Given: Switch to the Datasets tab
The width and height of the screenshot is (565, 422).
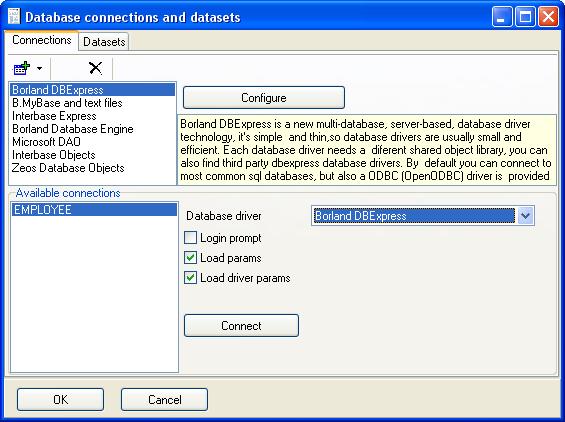Looking at the screenshot, I should (104, 42).
